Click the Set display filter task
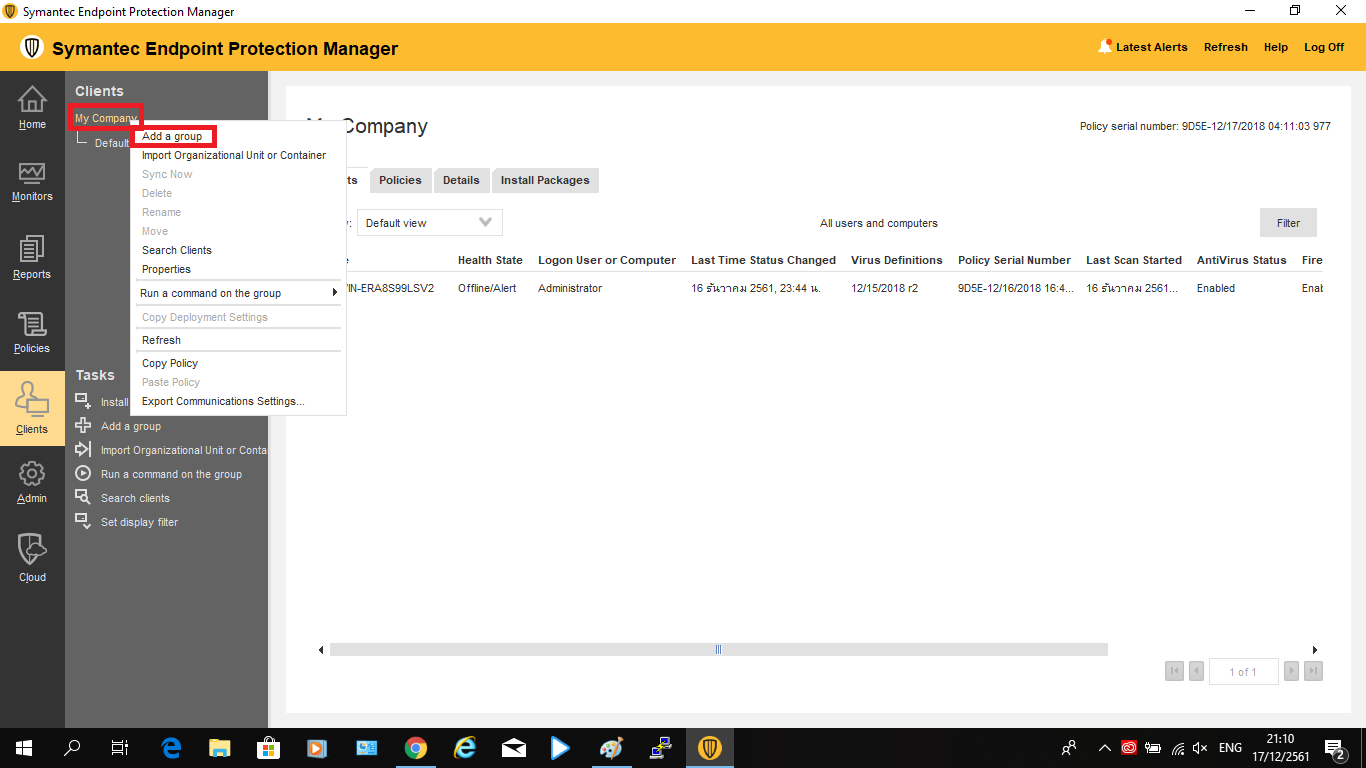This screenshot has height=768, width=1366. (x=139, y=522)
